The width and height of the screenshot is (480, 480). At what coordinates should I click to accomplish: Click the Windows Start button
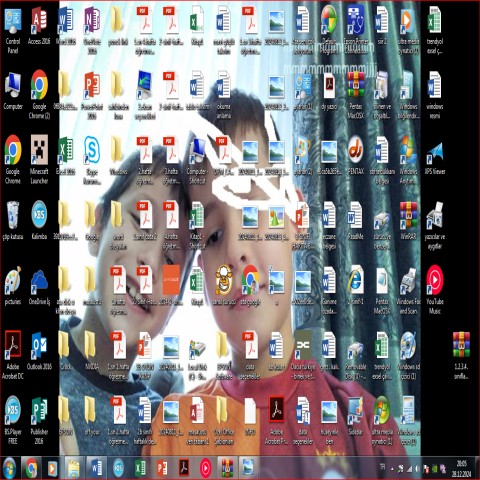(x=9, y=468)
